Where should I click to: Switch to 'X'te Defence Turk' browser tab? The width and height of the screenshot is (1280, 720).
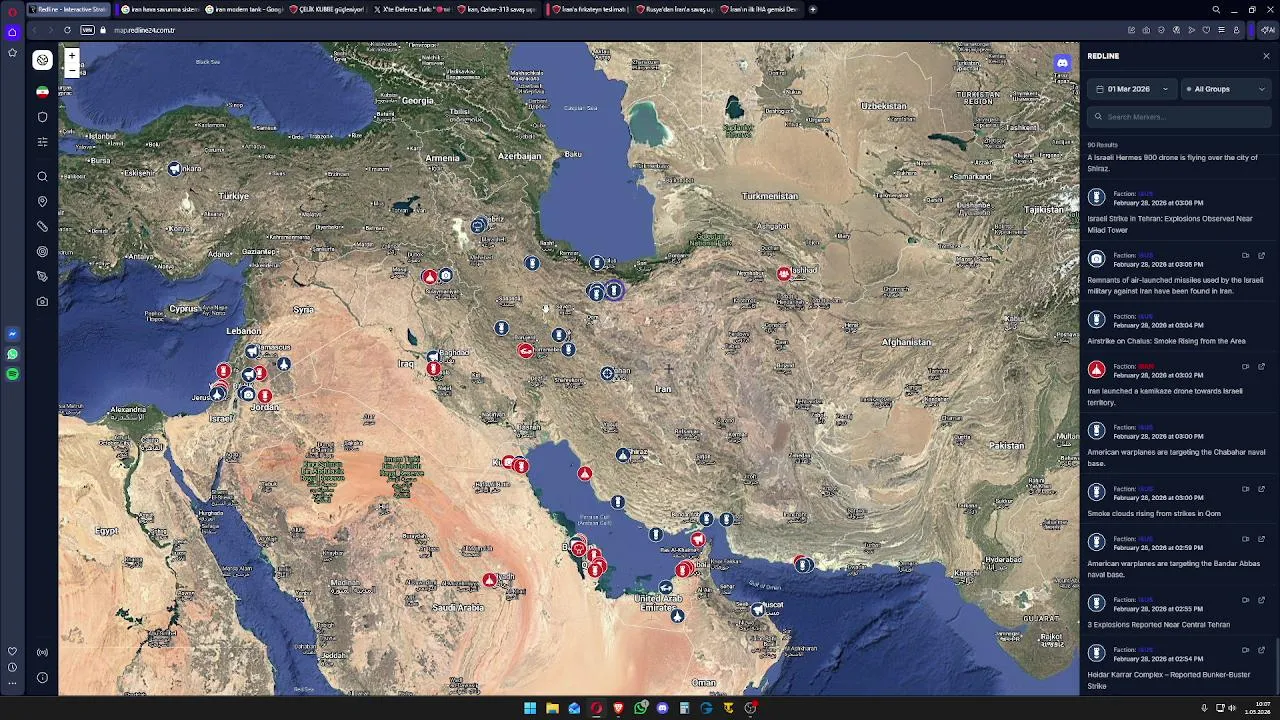[413, 9]
